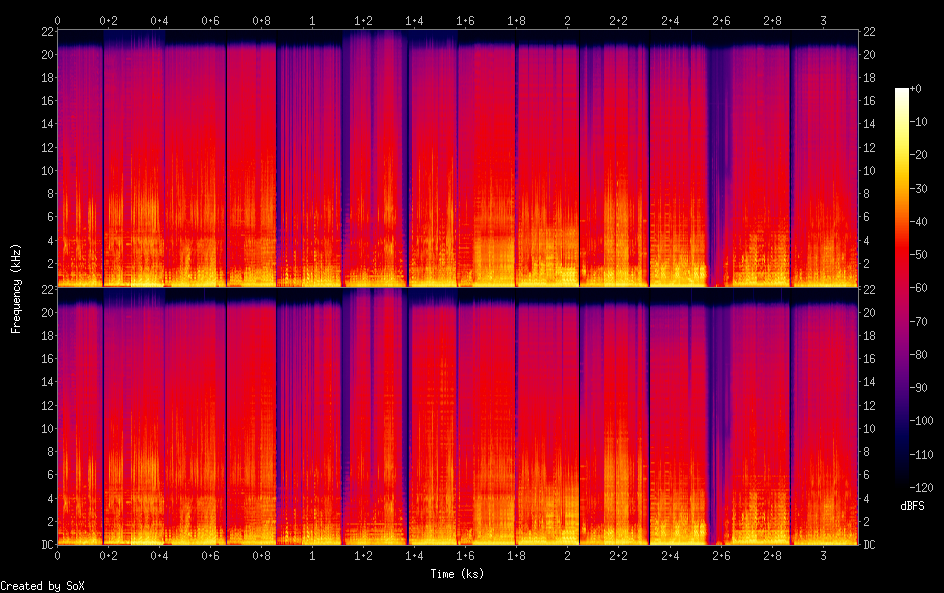The width and height of the screenshot is (944, 593).
Task: Click the "Time (ks)" axis label
Action: pyautogui.click(x=458, y=574)
